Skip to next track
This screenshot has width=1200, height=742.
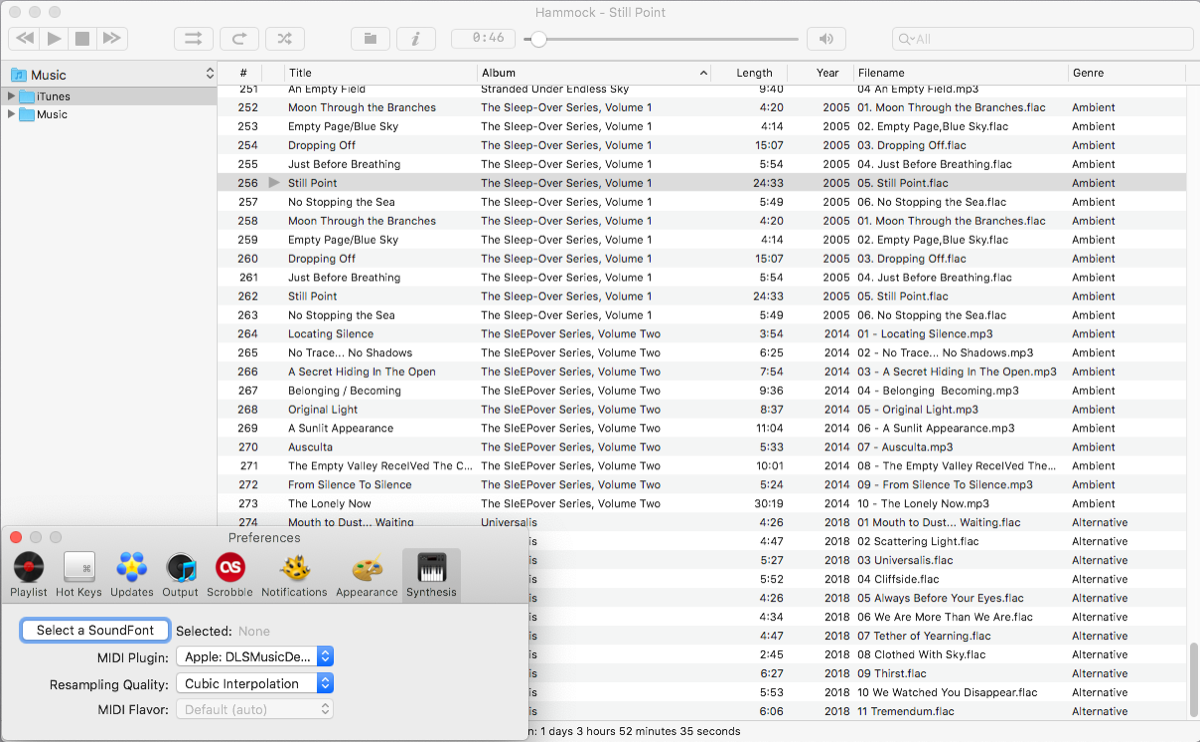click(x=112, y=39)
